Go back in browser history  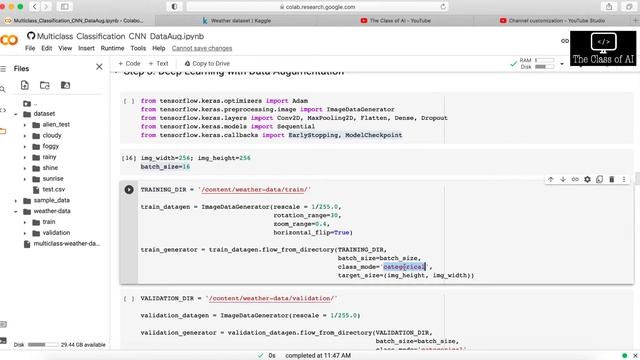coord(35,7)
